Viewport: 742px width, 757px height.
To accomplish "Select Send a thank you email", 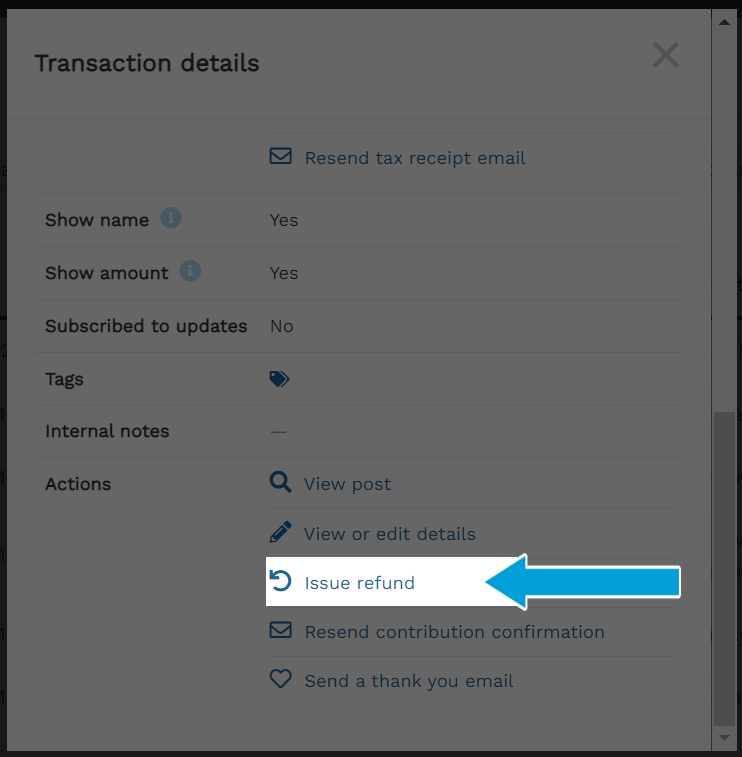I will coord(408,681).
